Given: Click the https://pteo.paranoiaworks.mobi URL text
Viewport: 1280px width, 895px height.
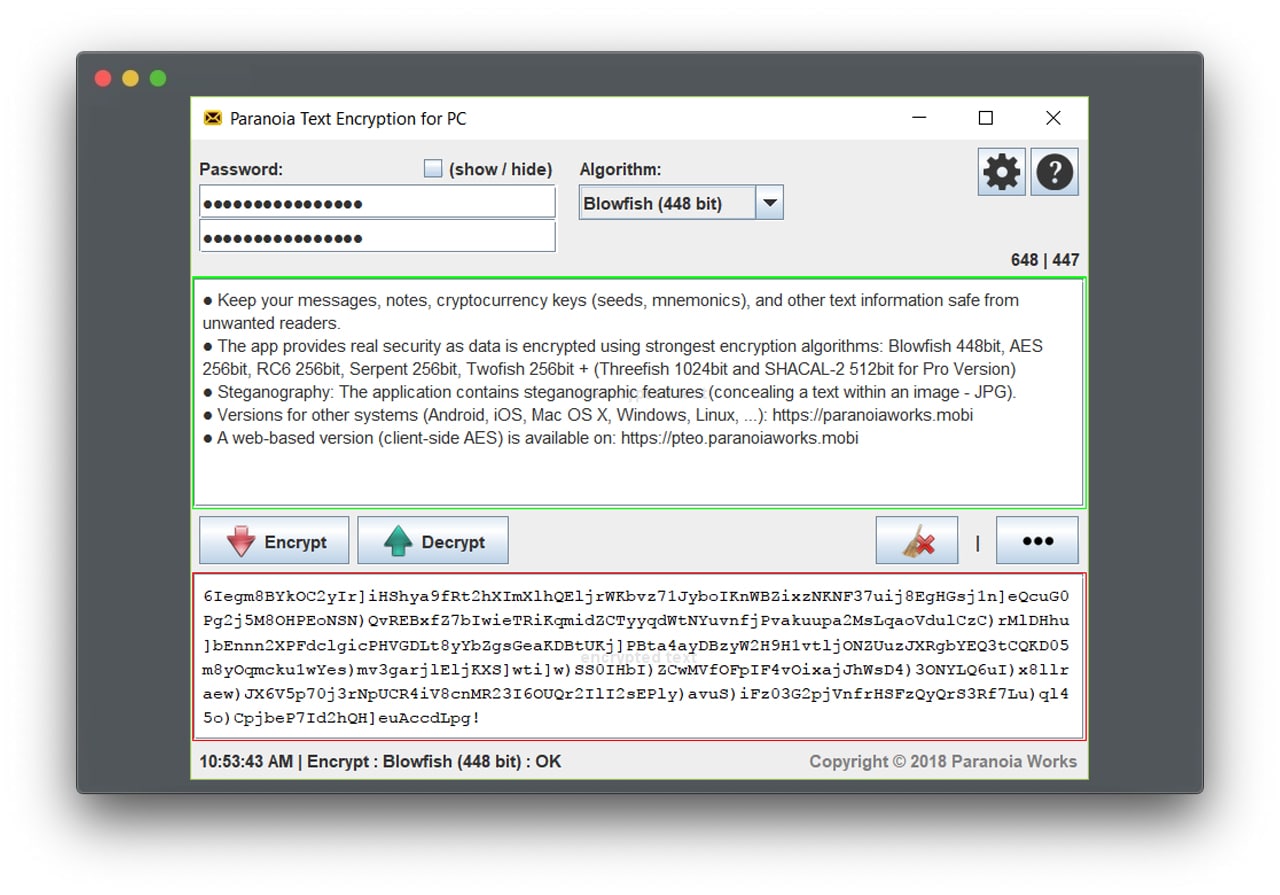Looking at the screenshot, I should (x=739, y=438).
